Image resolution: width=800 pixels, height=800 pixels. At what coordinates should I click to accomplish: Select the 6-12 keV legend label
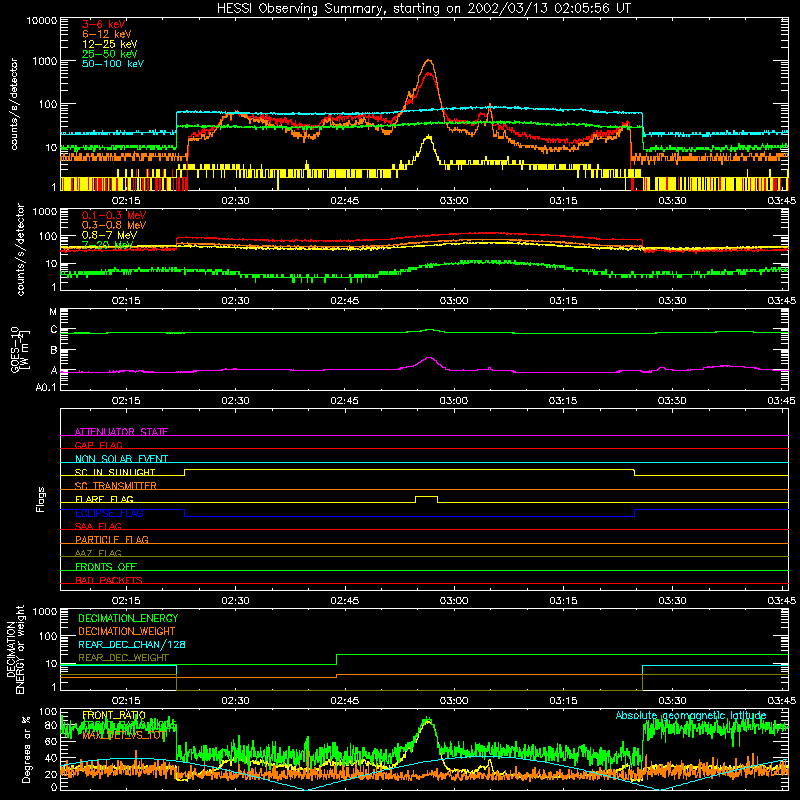(107, 34)
